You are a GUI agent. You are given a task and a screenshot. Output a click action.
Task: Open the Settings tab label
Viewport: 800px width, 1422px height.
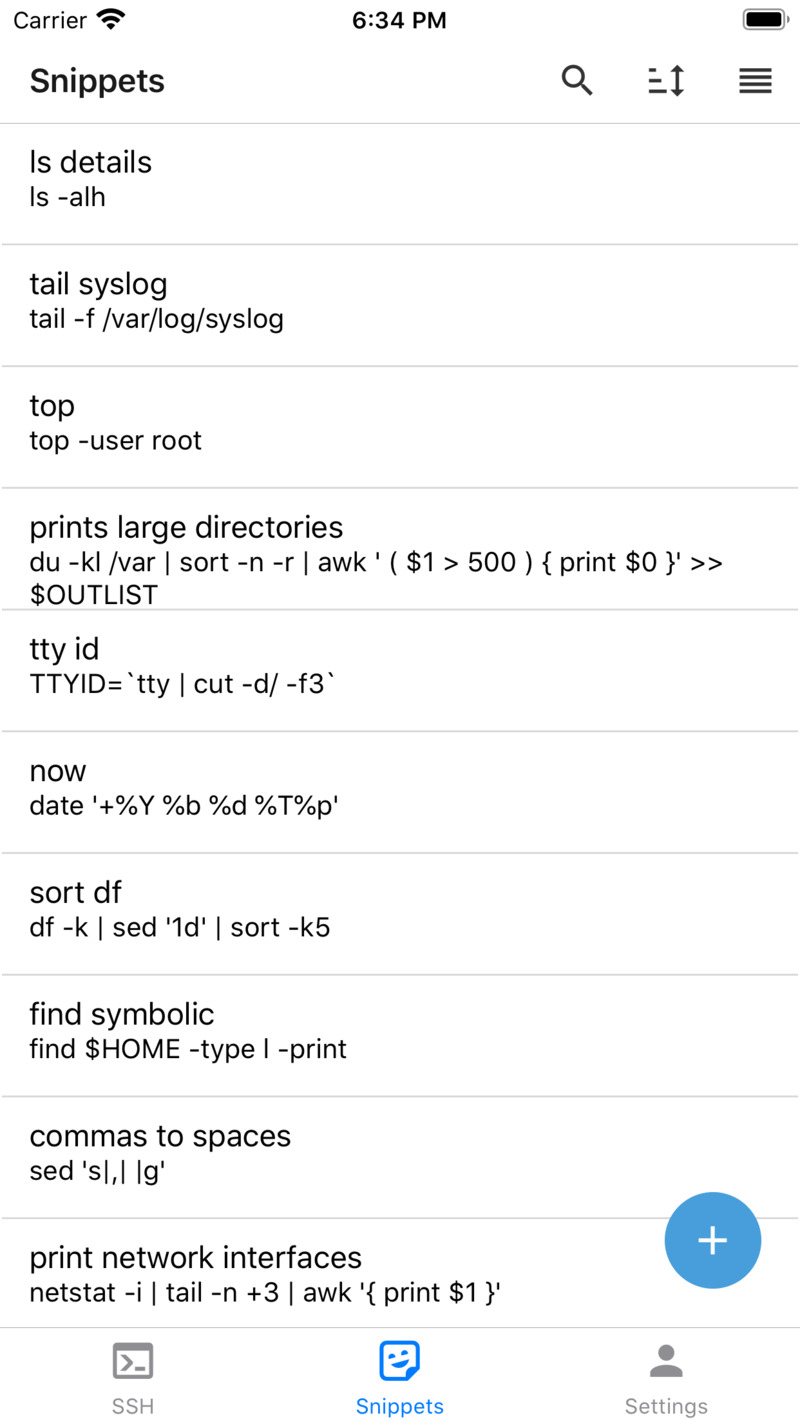666,1406
